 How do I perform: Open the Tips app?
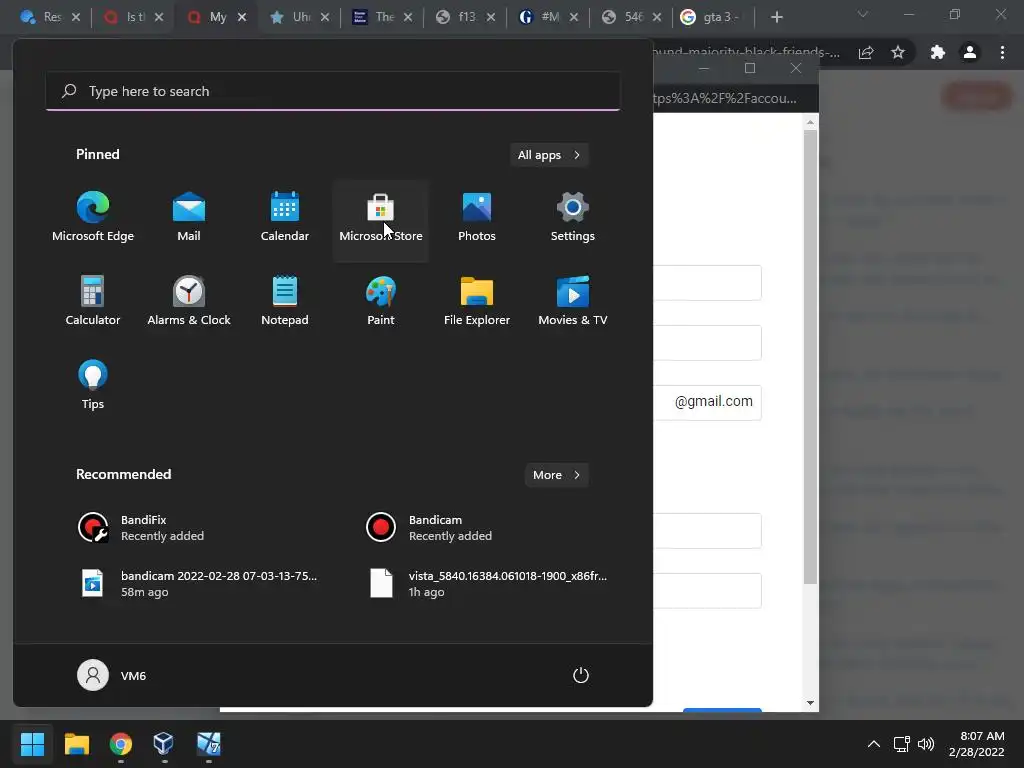93,385
